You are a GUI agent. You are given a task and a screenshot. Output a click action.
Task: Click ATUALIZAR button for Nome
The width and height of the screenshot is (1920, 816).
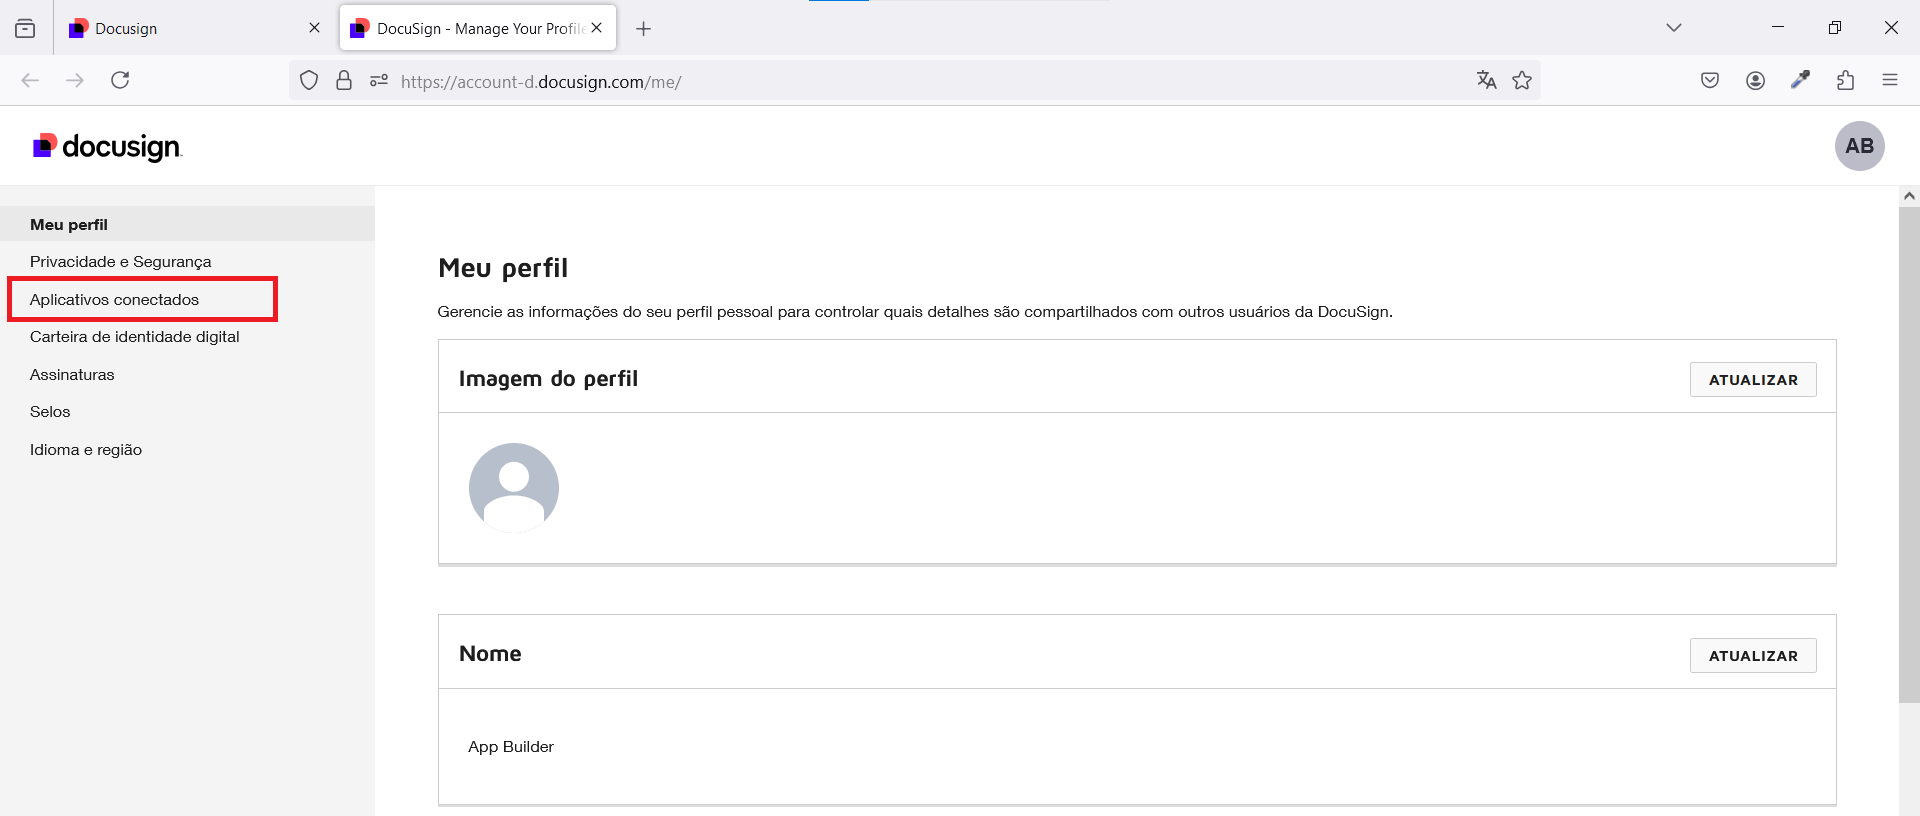pyautogui.click(x=1752, y=656)
